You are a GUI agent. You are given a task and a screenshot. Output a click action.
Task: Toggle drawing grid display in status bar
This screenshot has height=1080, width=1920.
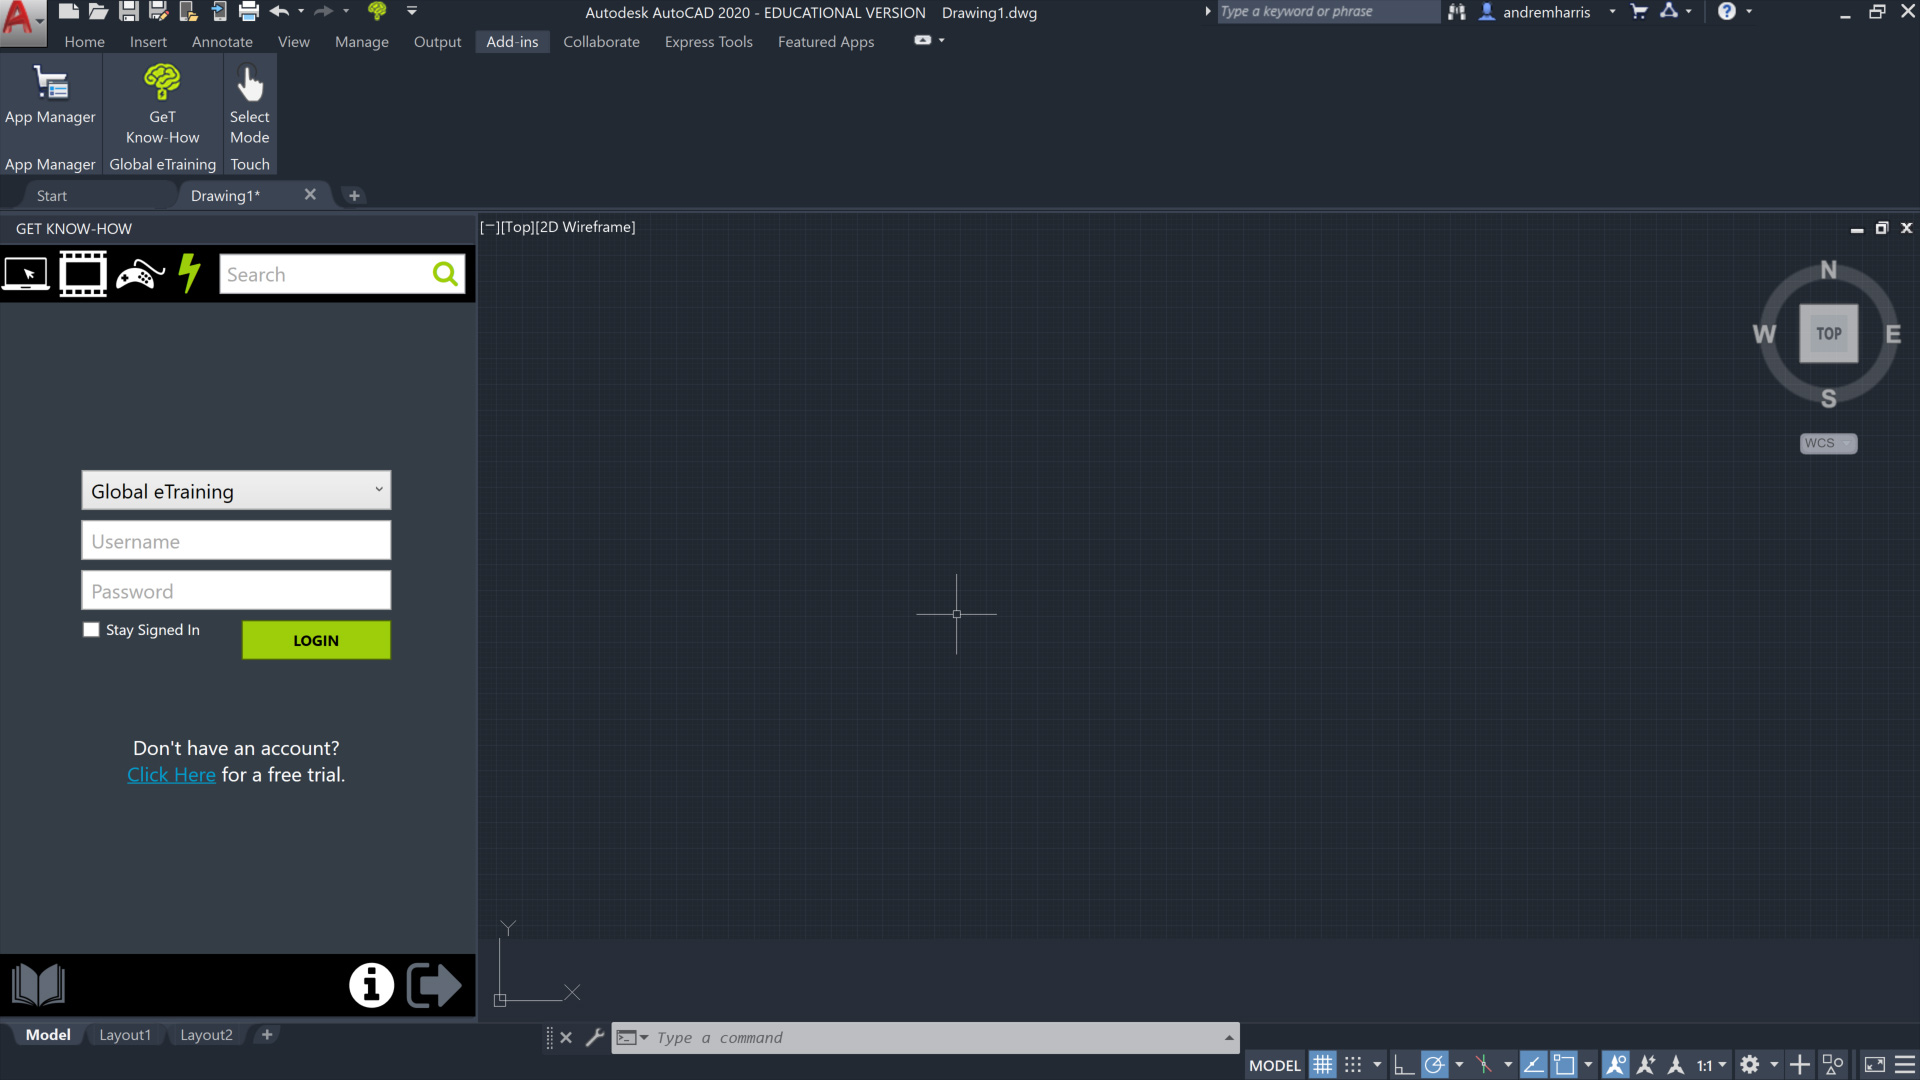point(1322,1065)
